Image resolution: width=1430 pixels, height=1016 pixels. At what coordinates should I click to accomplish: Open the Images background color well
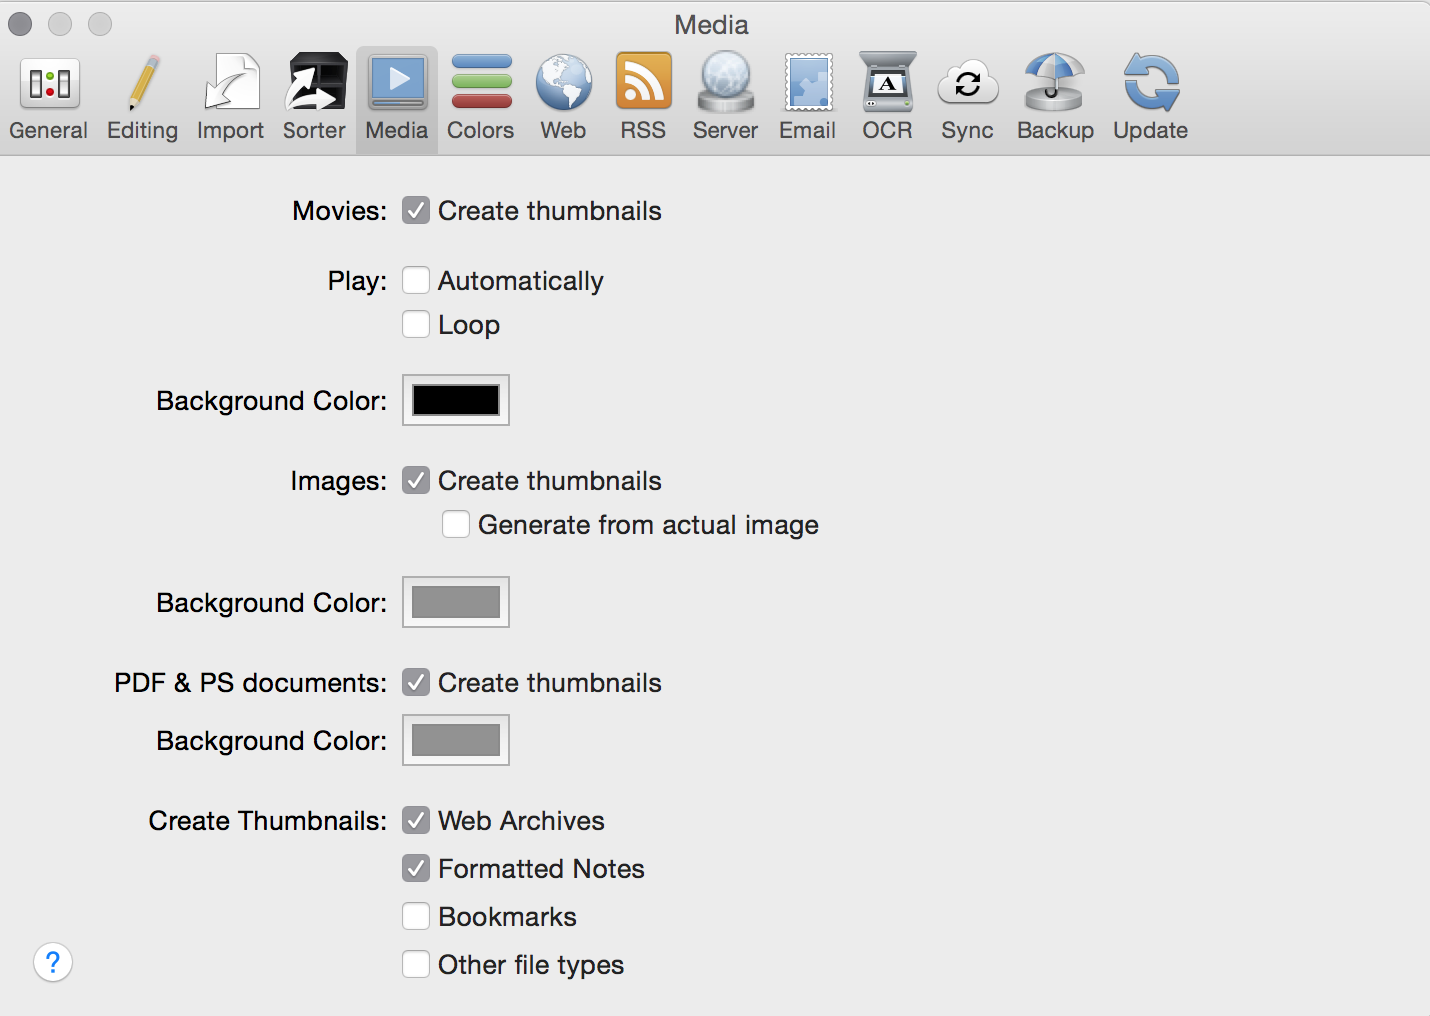coord(456,602)
